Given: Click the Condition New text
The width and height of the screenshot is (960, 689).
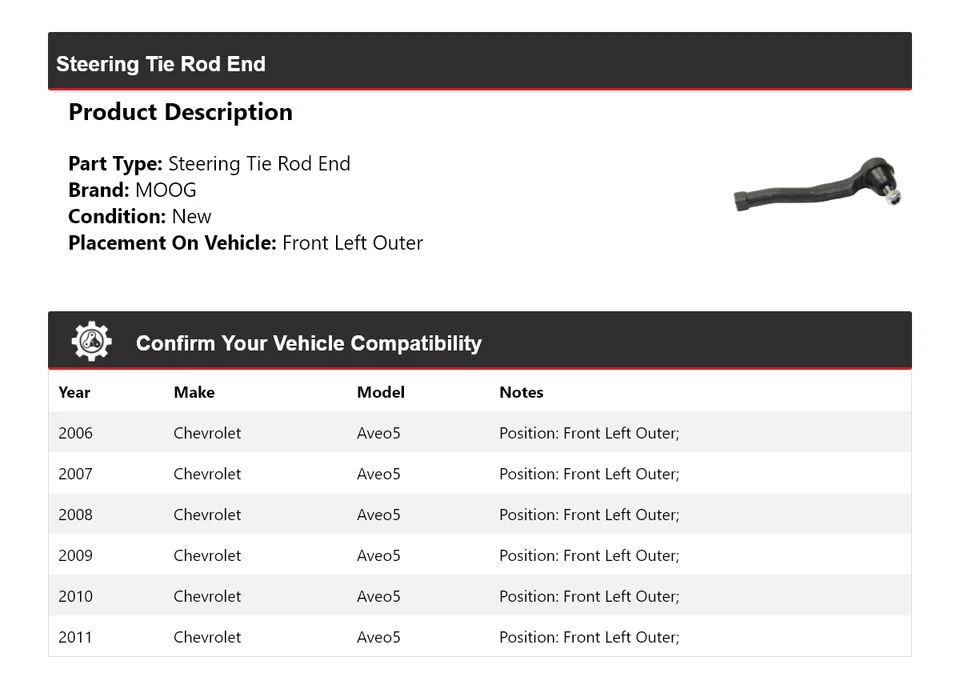Looking at the screenshot, I should [x=191, y=216].
